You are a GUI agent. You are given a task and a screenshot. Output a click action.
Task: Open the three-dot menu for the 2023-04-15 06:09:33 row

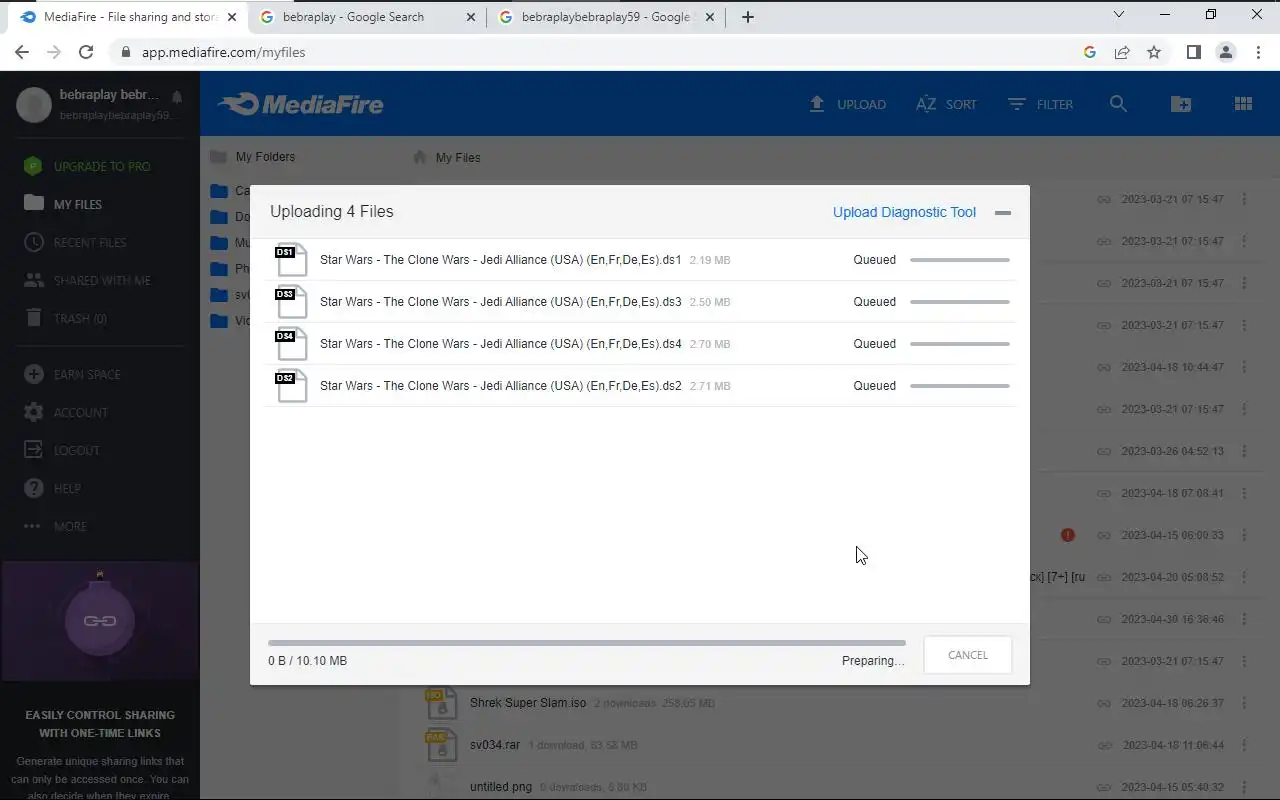[x=1244, y=535]
